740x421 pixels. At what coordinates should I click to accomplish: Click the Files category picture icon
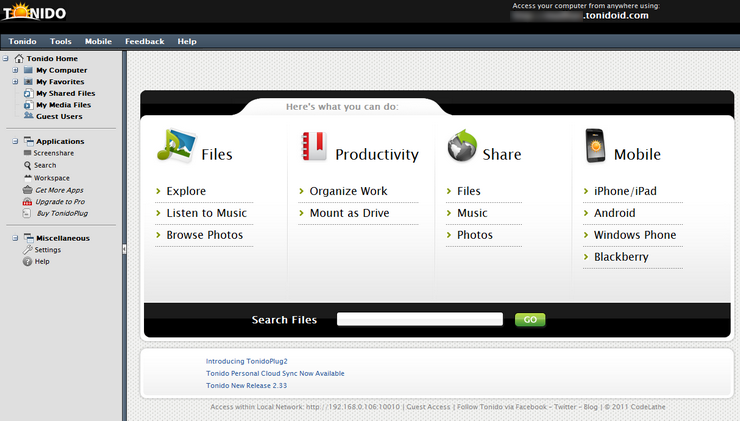click(x=174, y=147)
